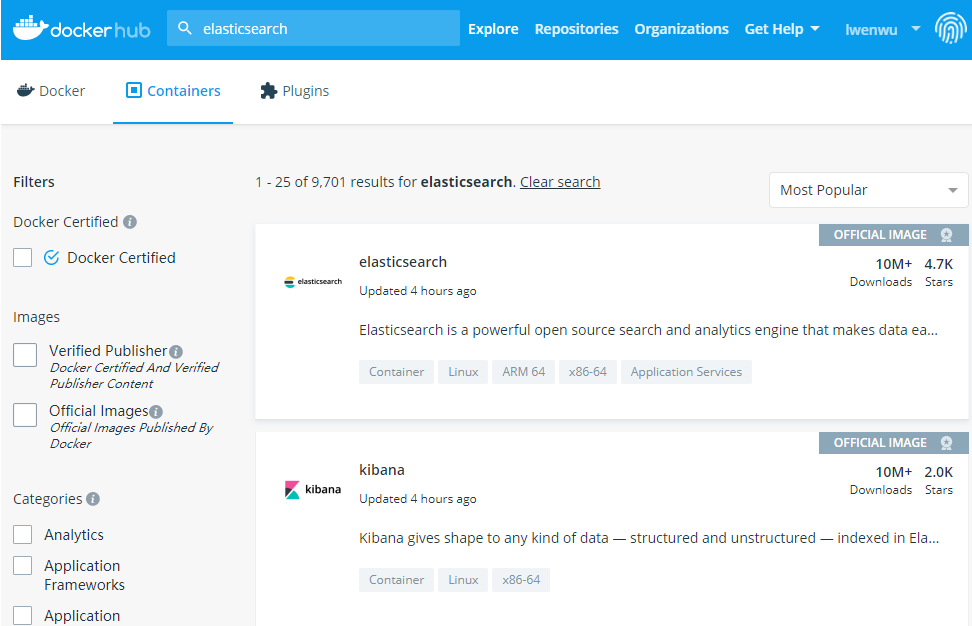Open the Docker Hub logo home link
972x626 pixels.
81,29
